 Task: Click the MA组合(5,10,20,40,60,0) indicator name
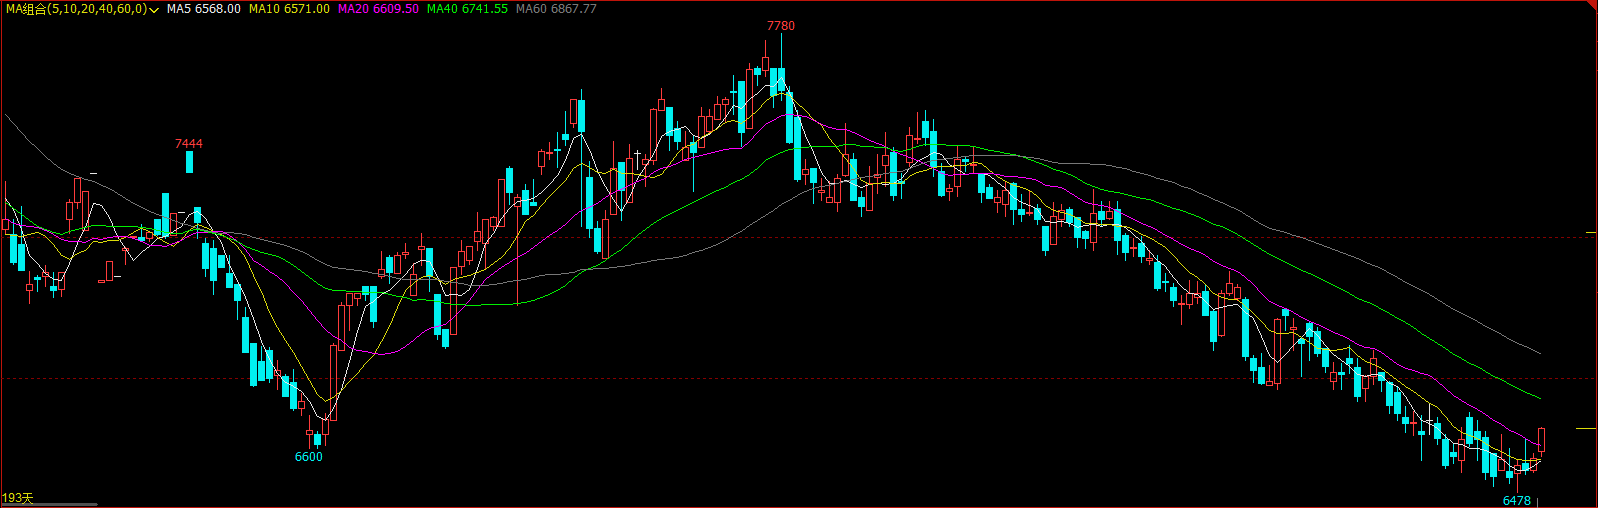[x=76, y=9]
